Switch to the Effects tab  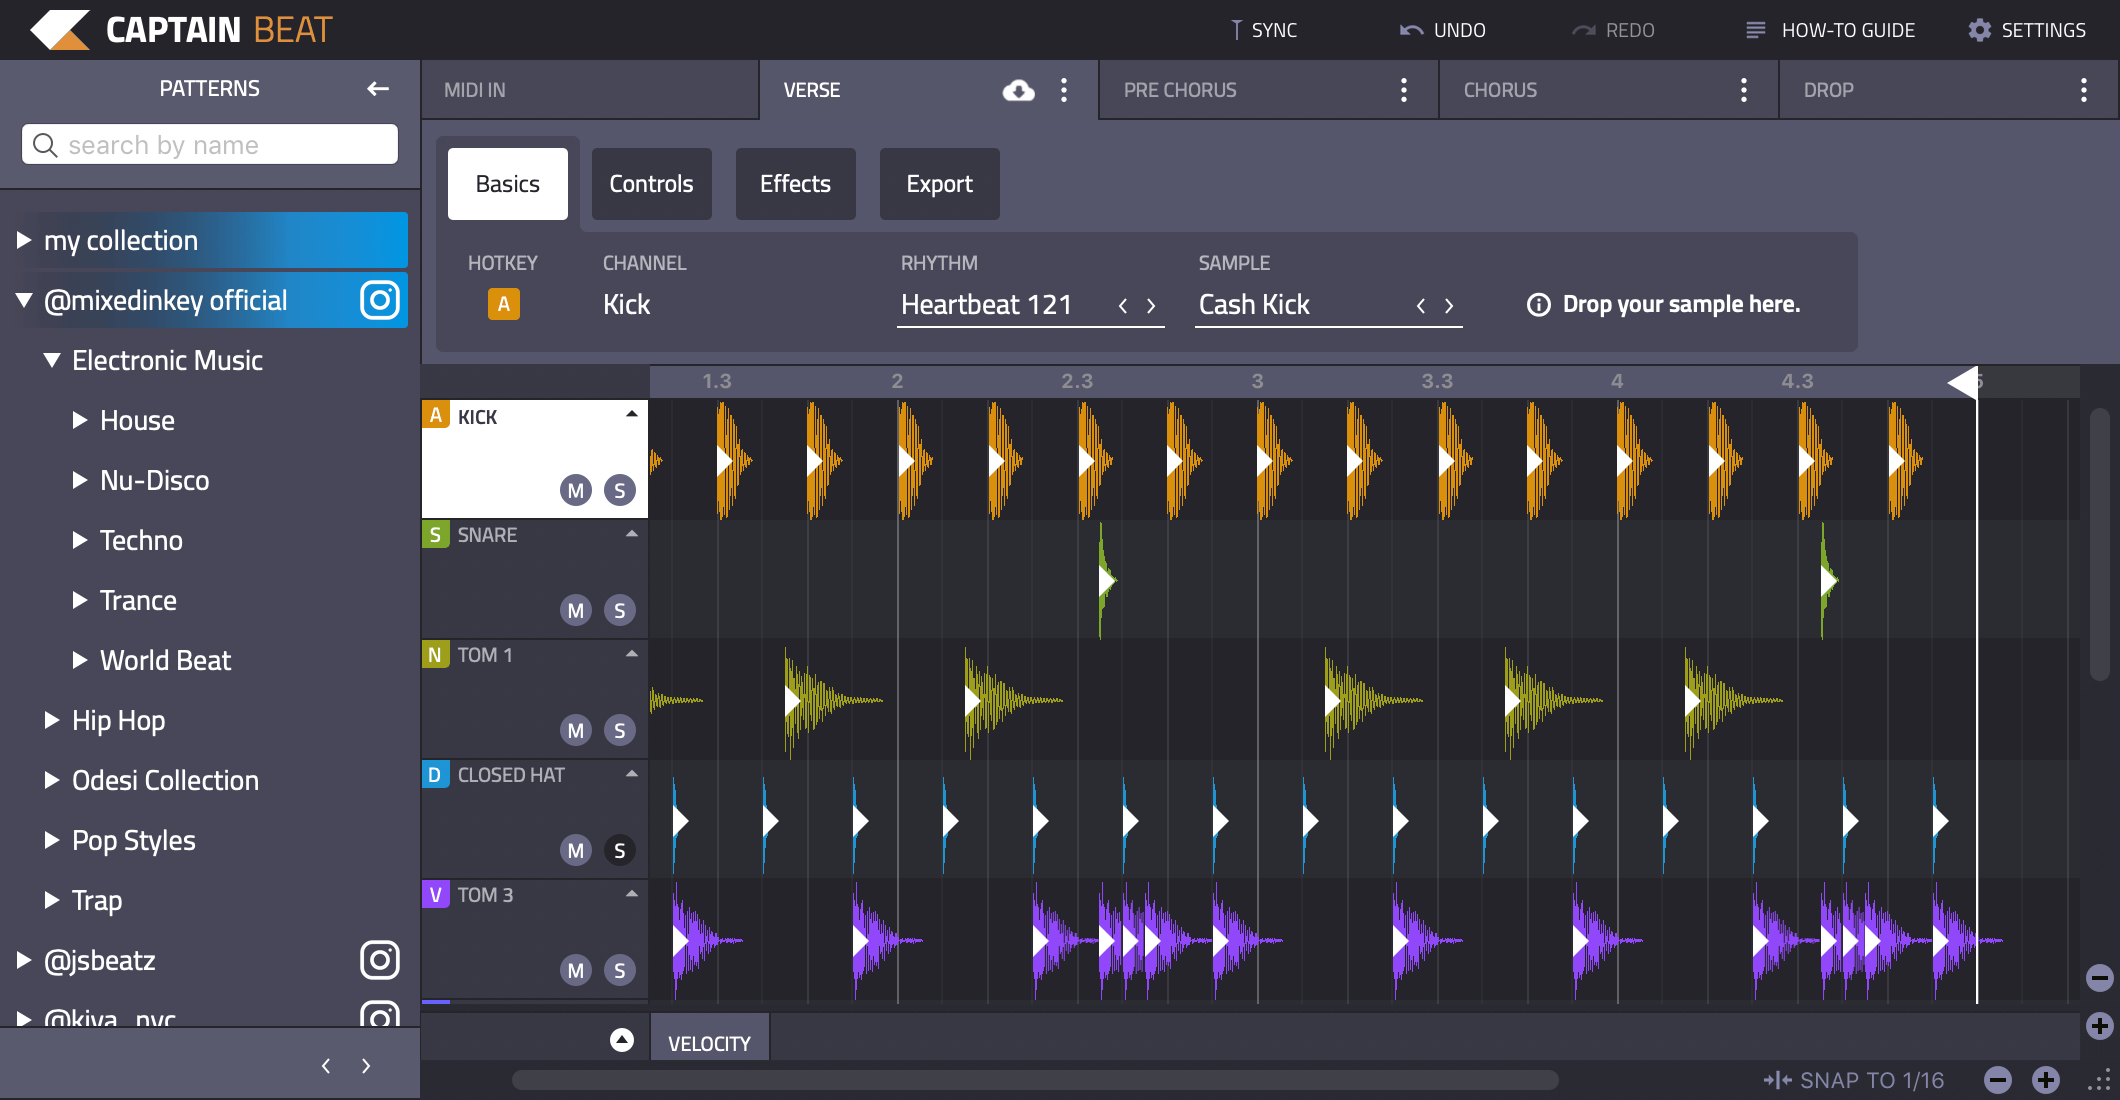[794, 182]
